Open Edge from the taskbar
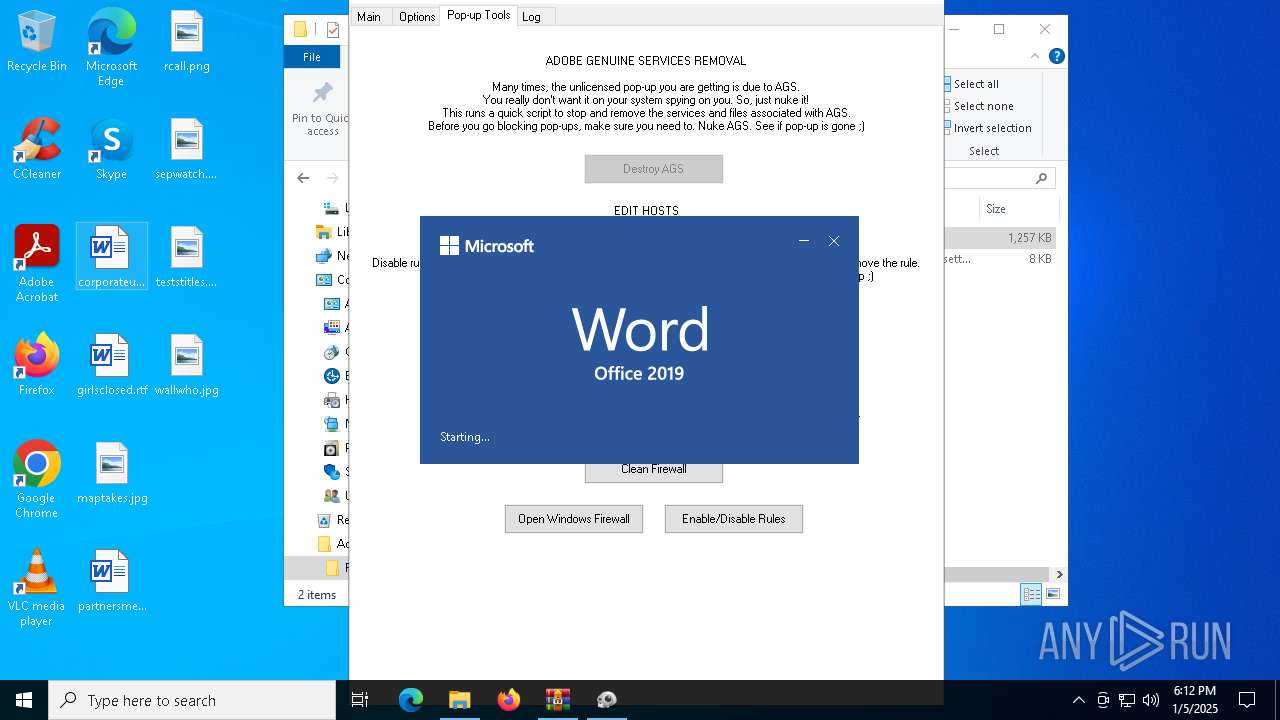1280x720 pixels. (411, 700)
